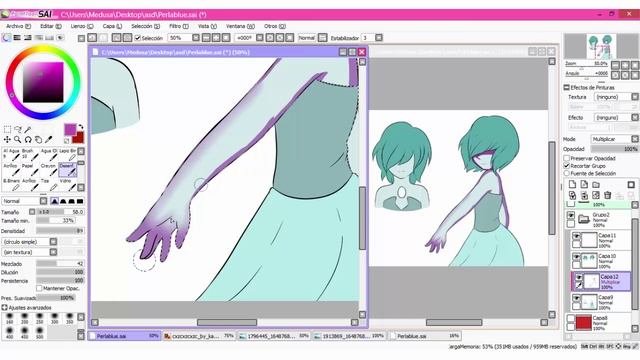Collapse the Efectos de Pinturas section
Screen dimensions: 640x360
click(567, 87)
